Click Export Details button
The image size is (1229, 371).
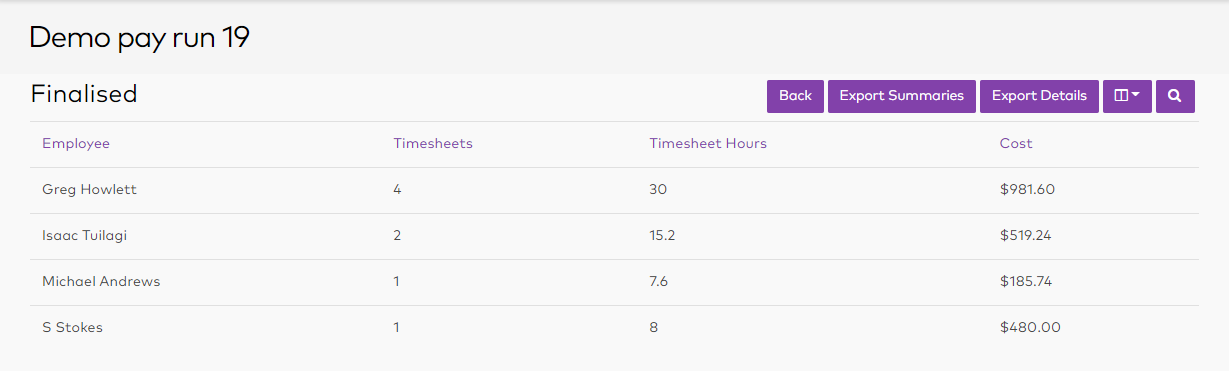(1039, 96)
